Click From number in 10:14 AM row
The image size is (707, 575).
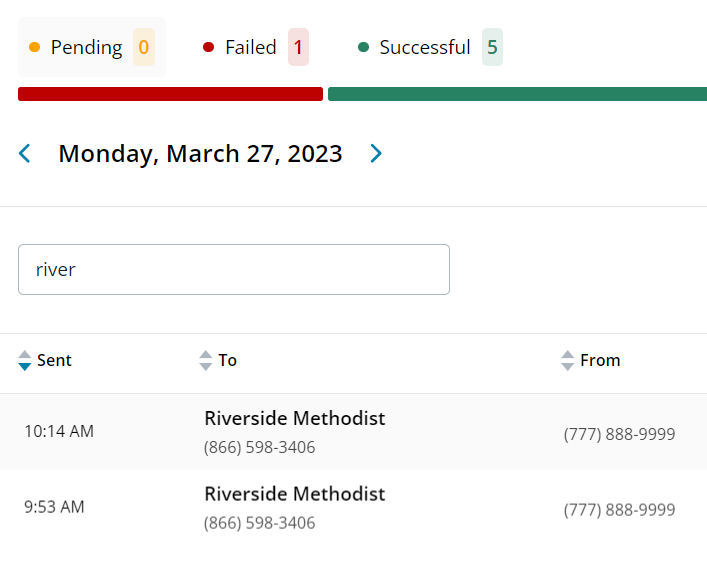pos(619,434)
